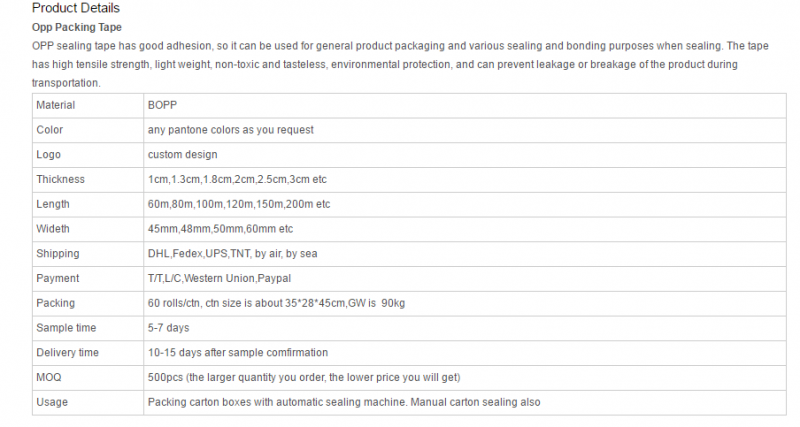Viewport: 800px width, 427px height.
Task: Click the Product Details heading
Action: click(x=76, y=8)
